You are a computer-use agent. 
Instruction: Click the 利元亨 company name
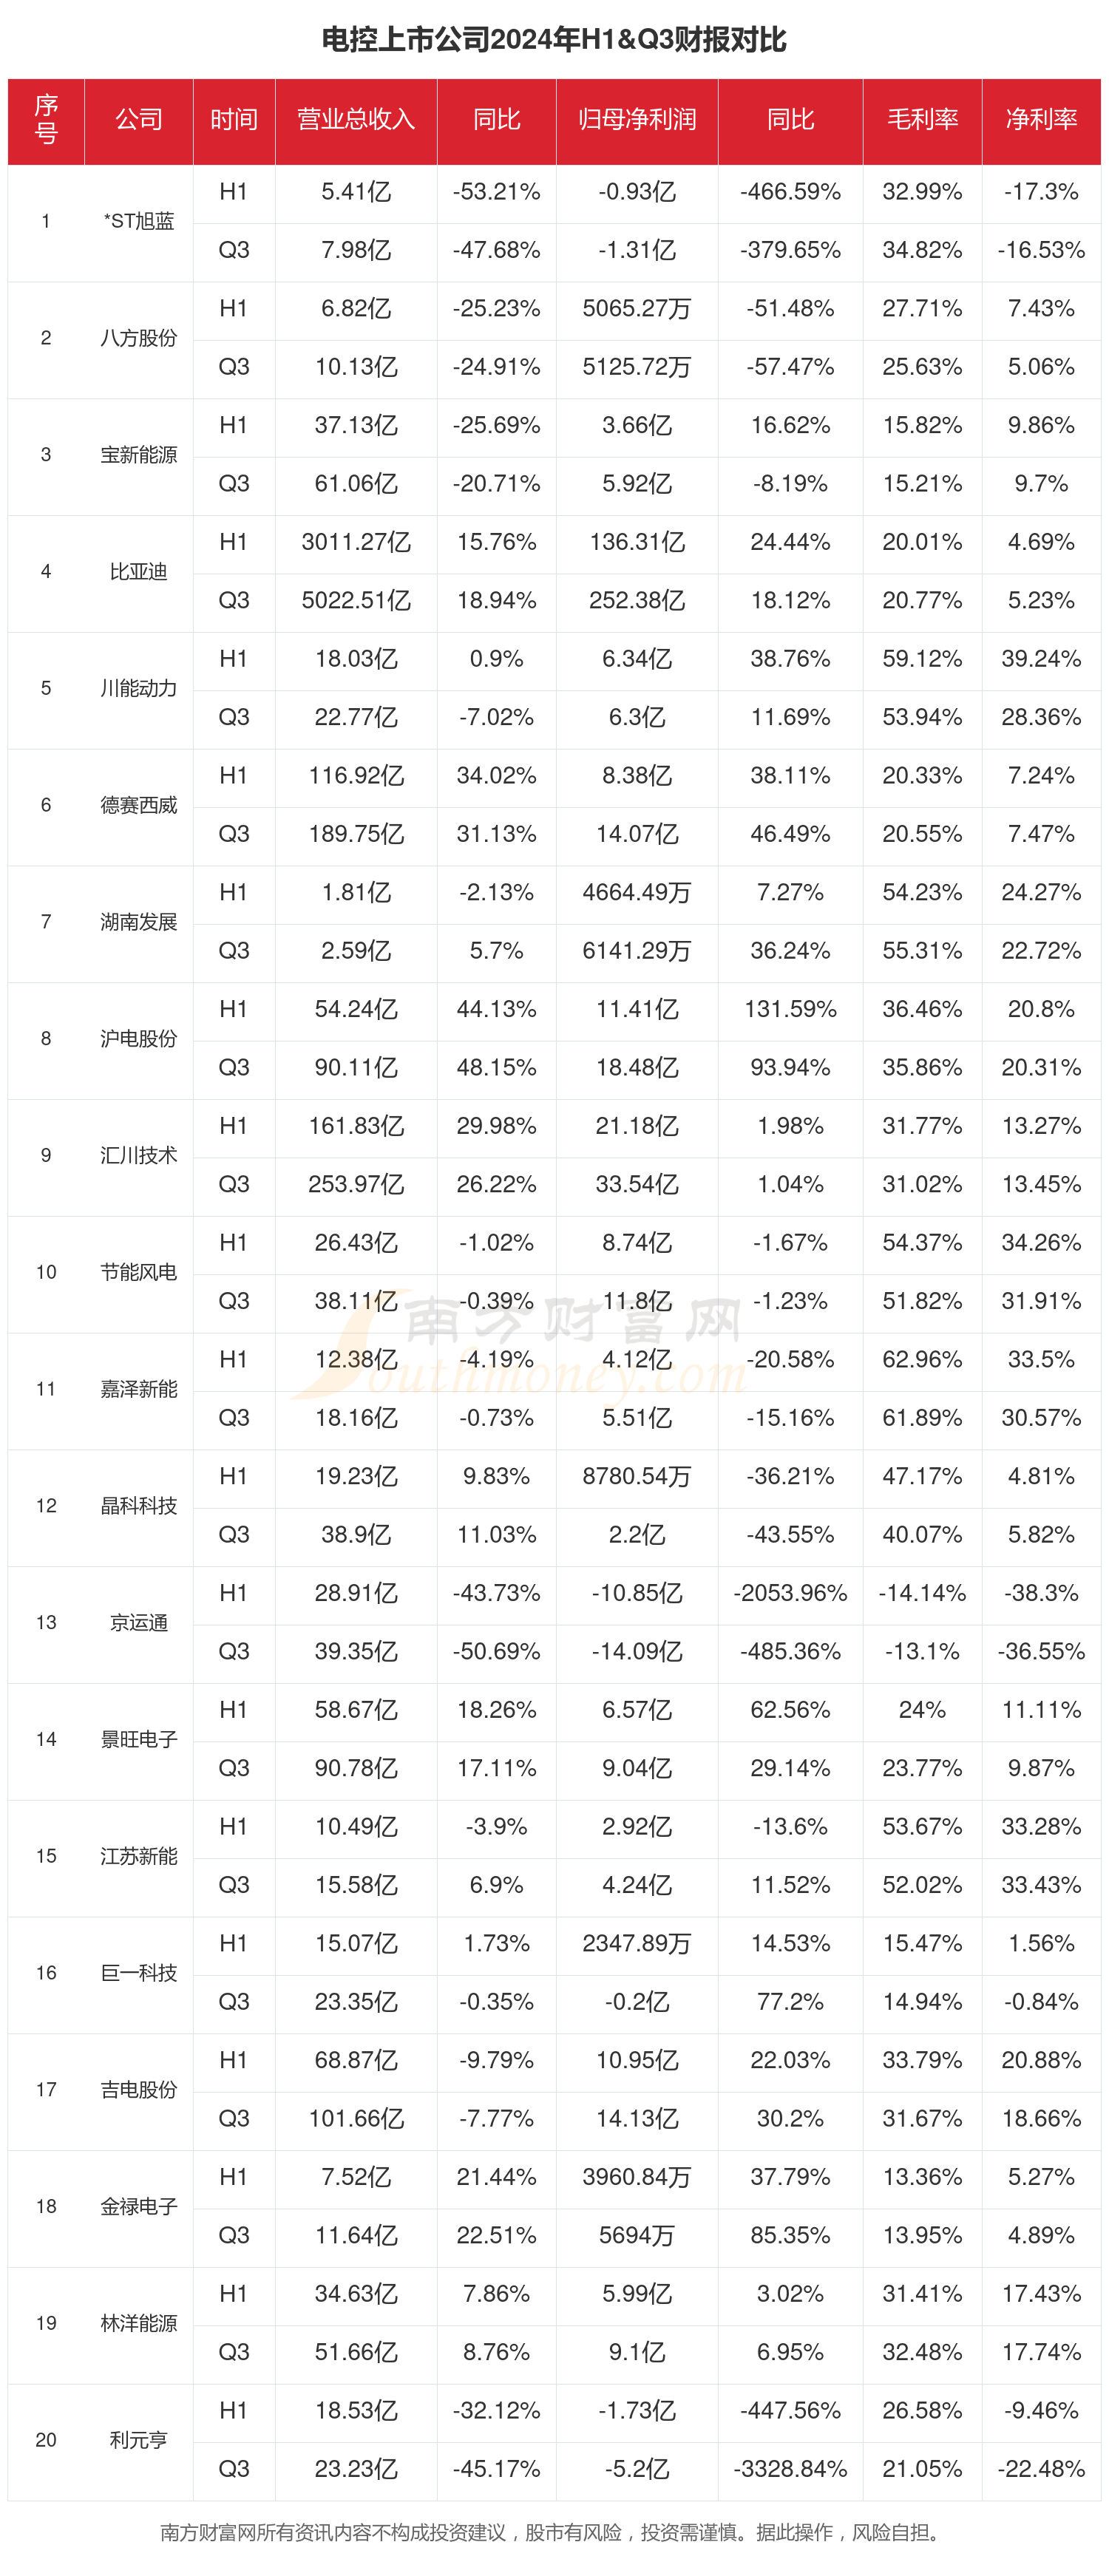138,2440
